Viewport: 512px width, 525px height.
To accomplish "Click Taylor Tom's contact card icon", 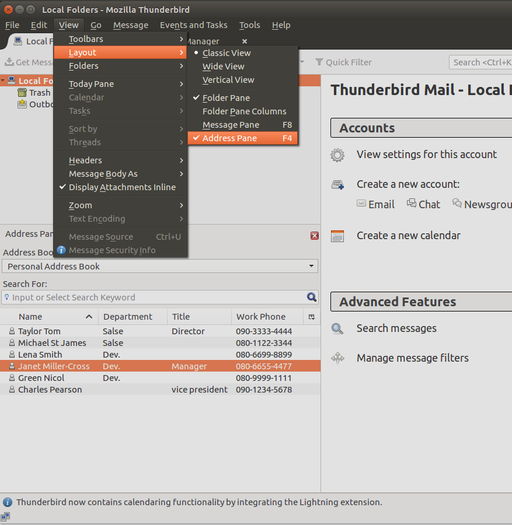I will coord(12,331).
